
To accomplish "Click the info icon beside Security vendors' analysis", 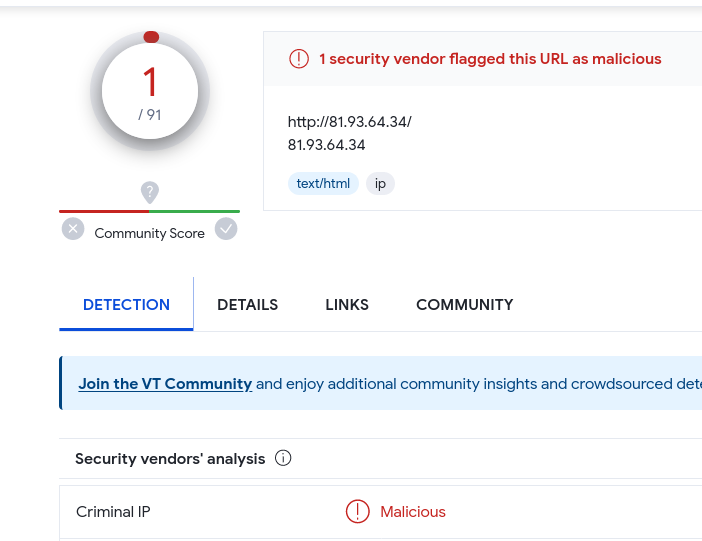I will (x=283, y=458).
